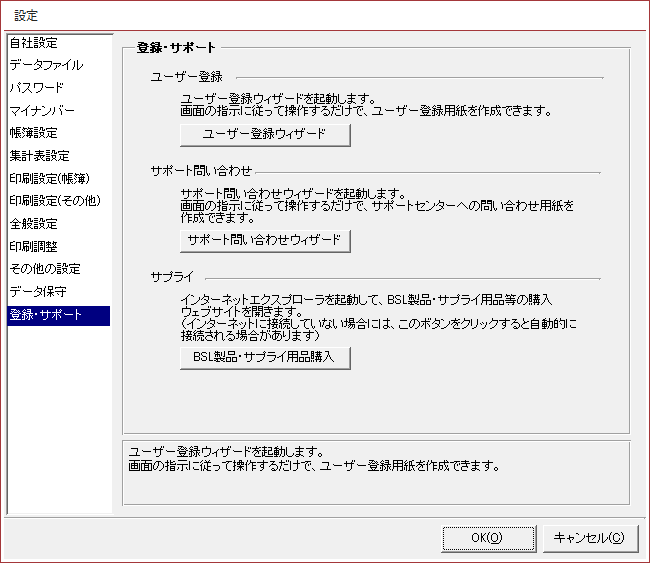Screen dimensions: 650x563
Task: Click the 設定 dialog title
Action: (x=26, y=16)
